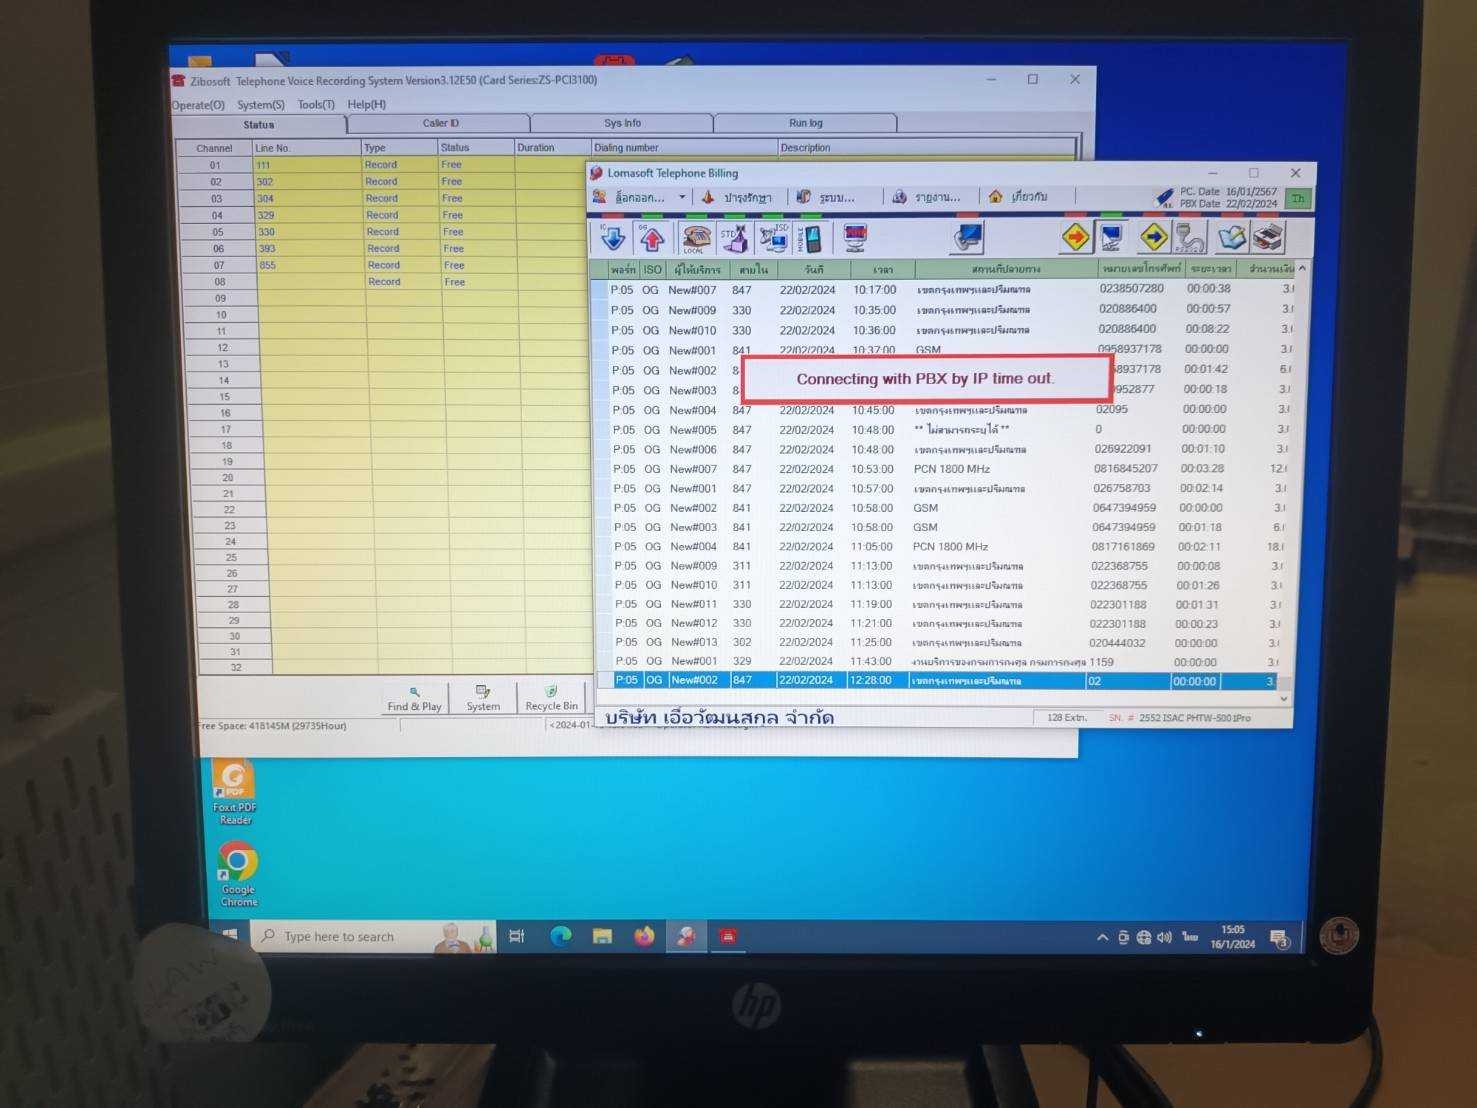Viewport: 1477px width, 1108px height.
Task: Show hidden system tray icons chevron
Action: coord(1102,938)
